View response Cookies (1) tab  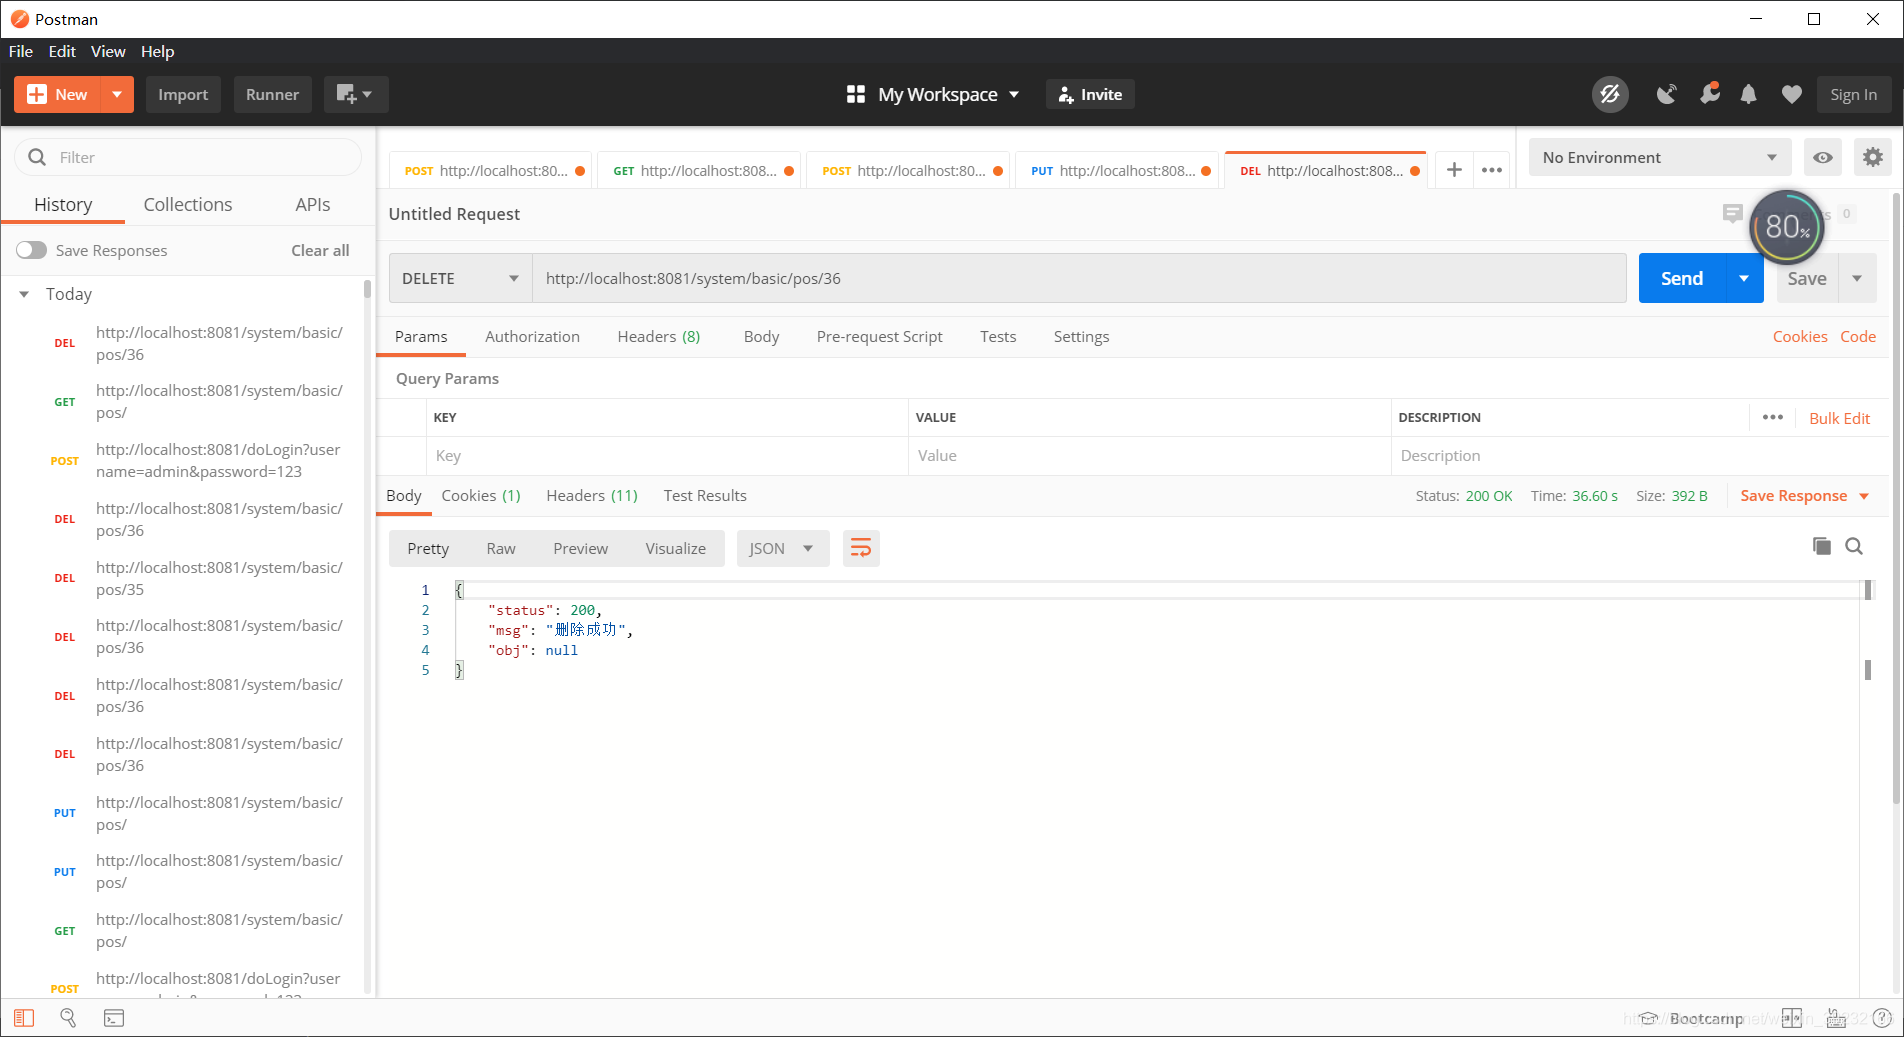(481, 496)
